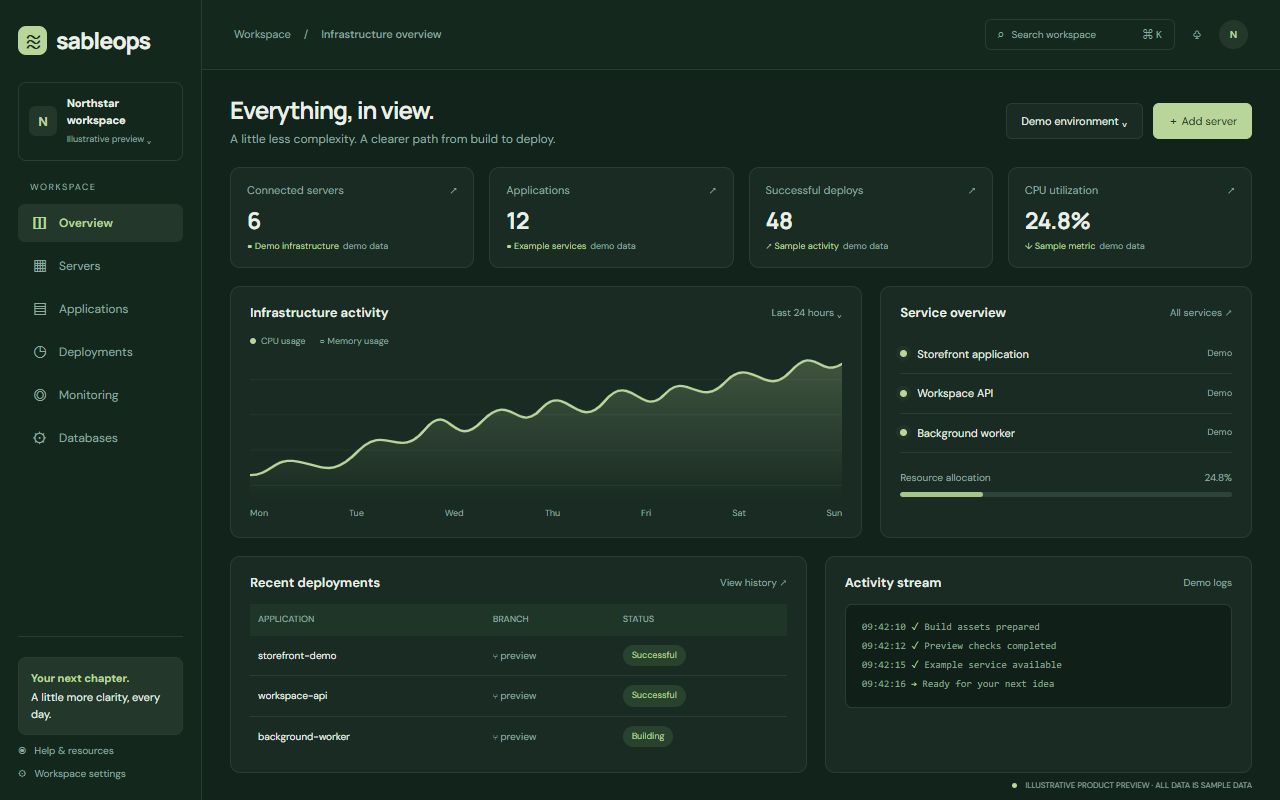Select Storefront application service row
Screen dimensions: 1280x800
click(x=1066, y=354)
